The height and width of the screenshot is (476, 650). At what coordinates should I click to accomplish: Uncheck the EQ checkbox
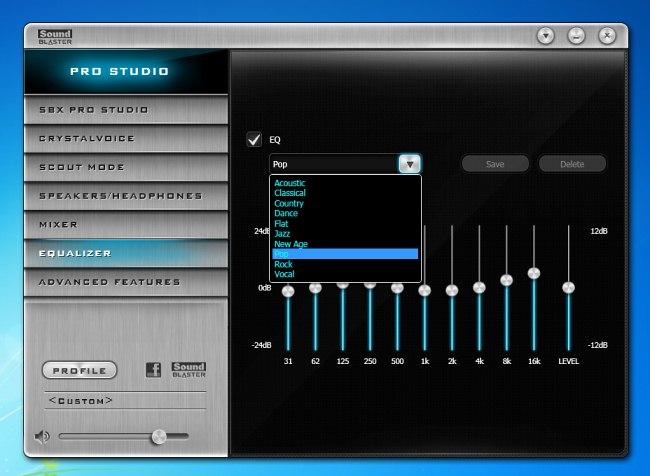254,139
